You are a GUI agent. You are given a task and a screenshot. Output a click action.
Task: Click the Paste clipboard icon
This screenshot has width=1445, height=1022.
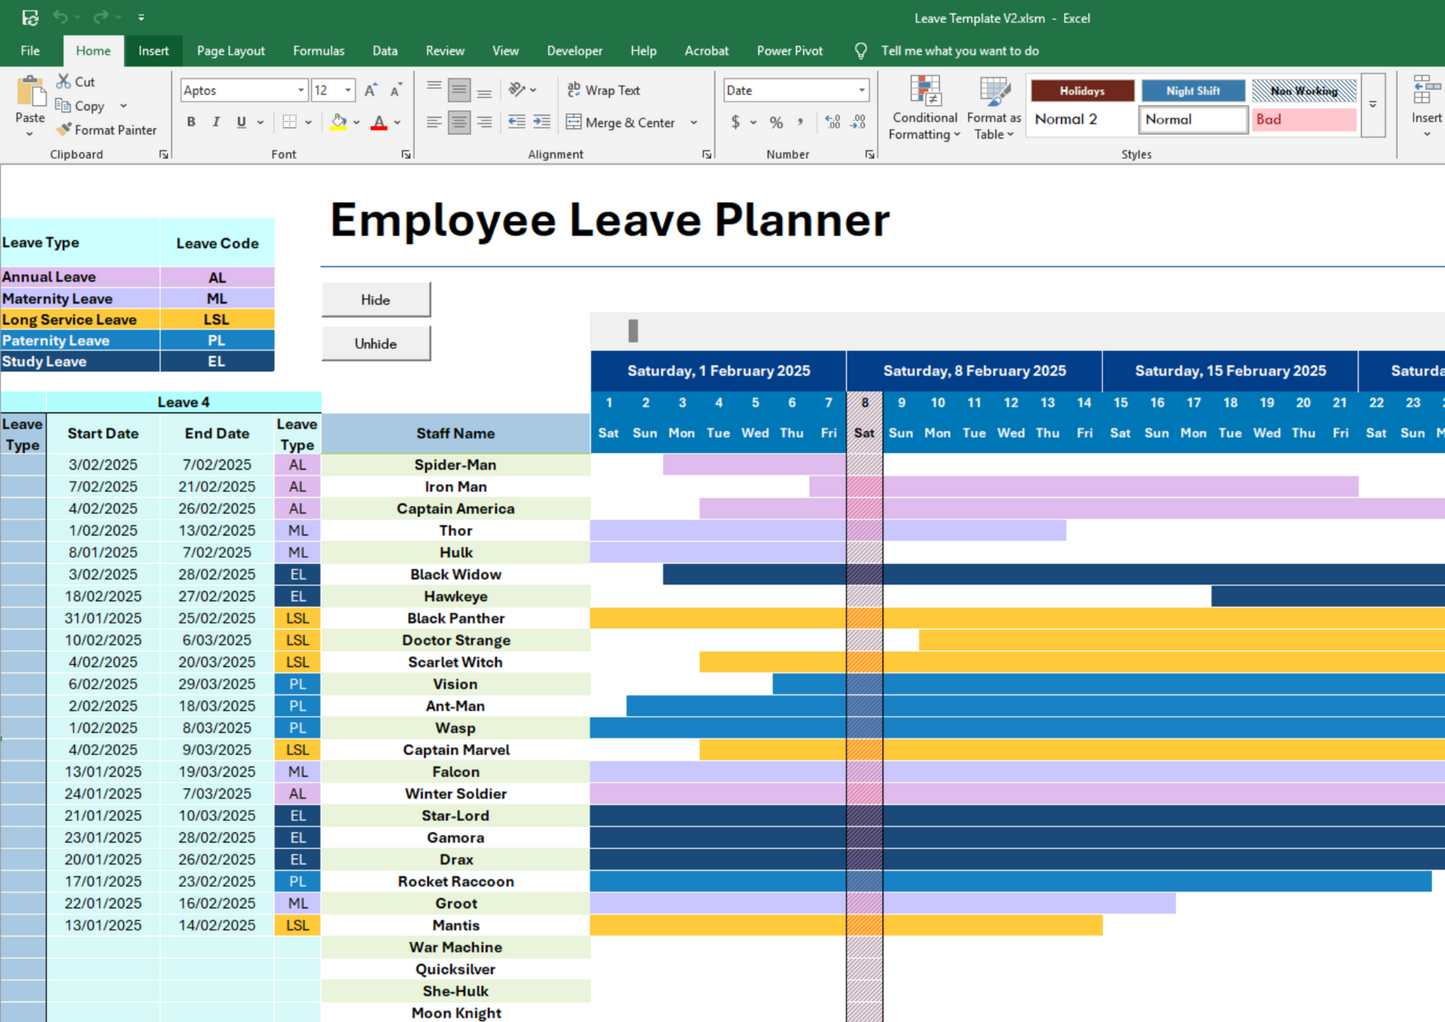pos(30,93)
